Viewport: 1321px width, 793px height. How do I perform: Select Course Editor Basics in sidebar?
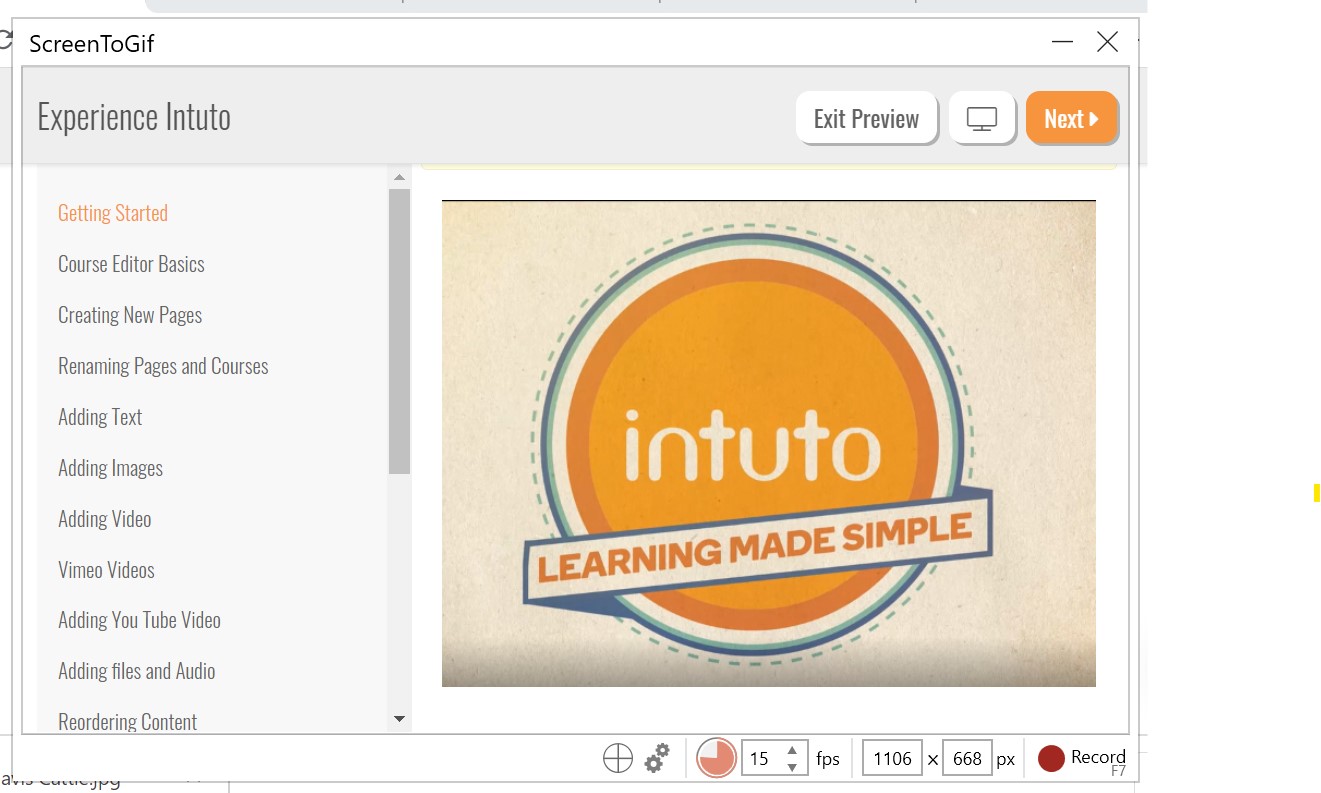point(131,264)
